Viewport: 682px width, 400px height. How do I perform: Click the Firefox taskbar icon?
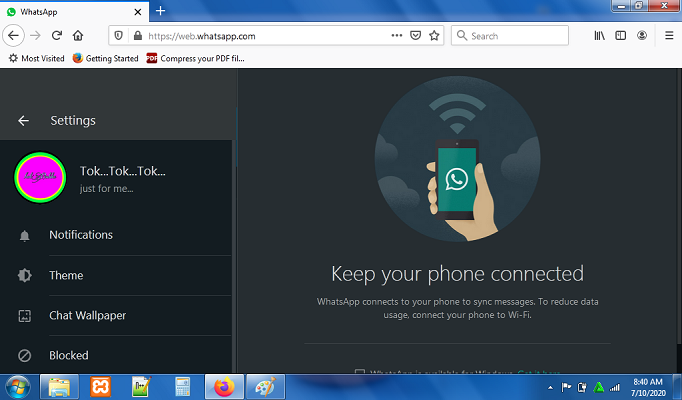(x=224, y=387)
